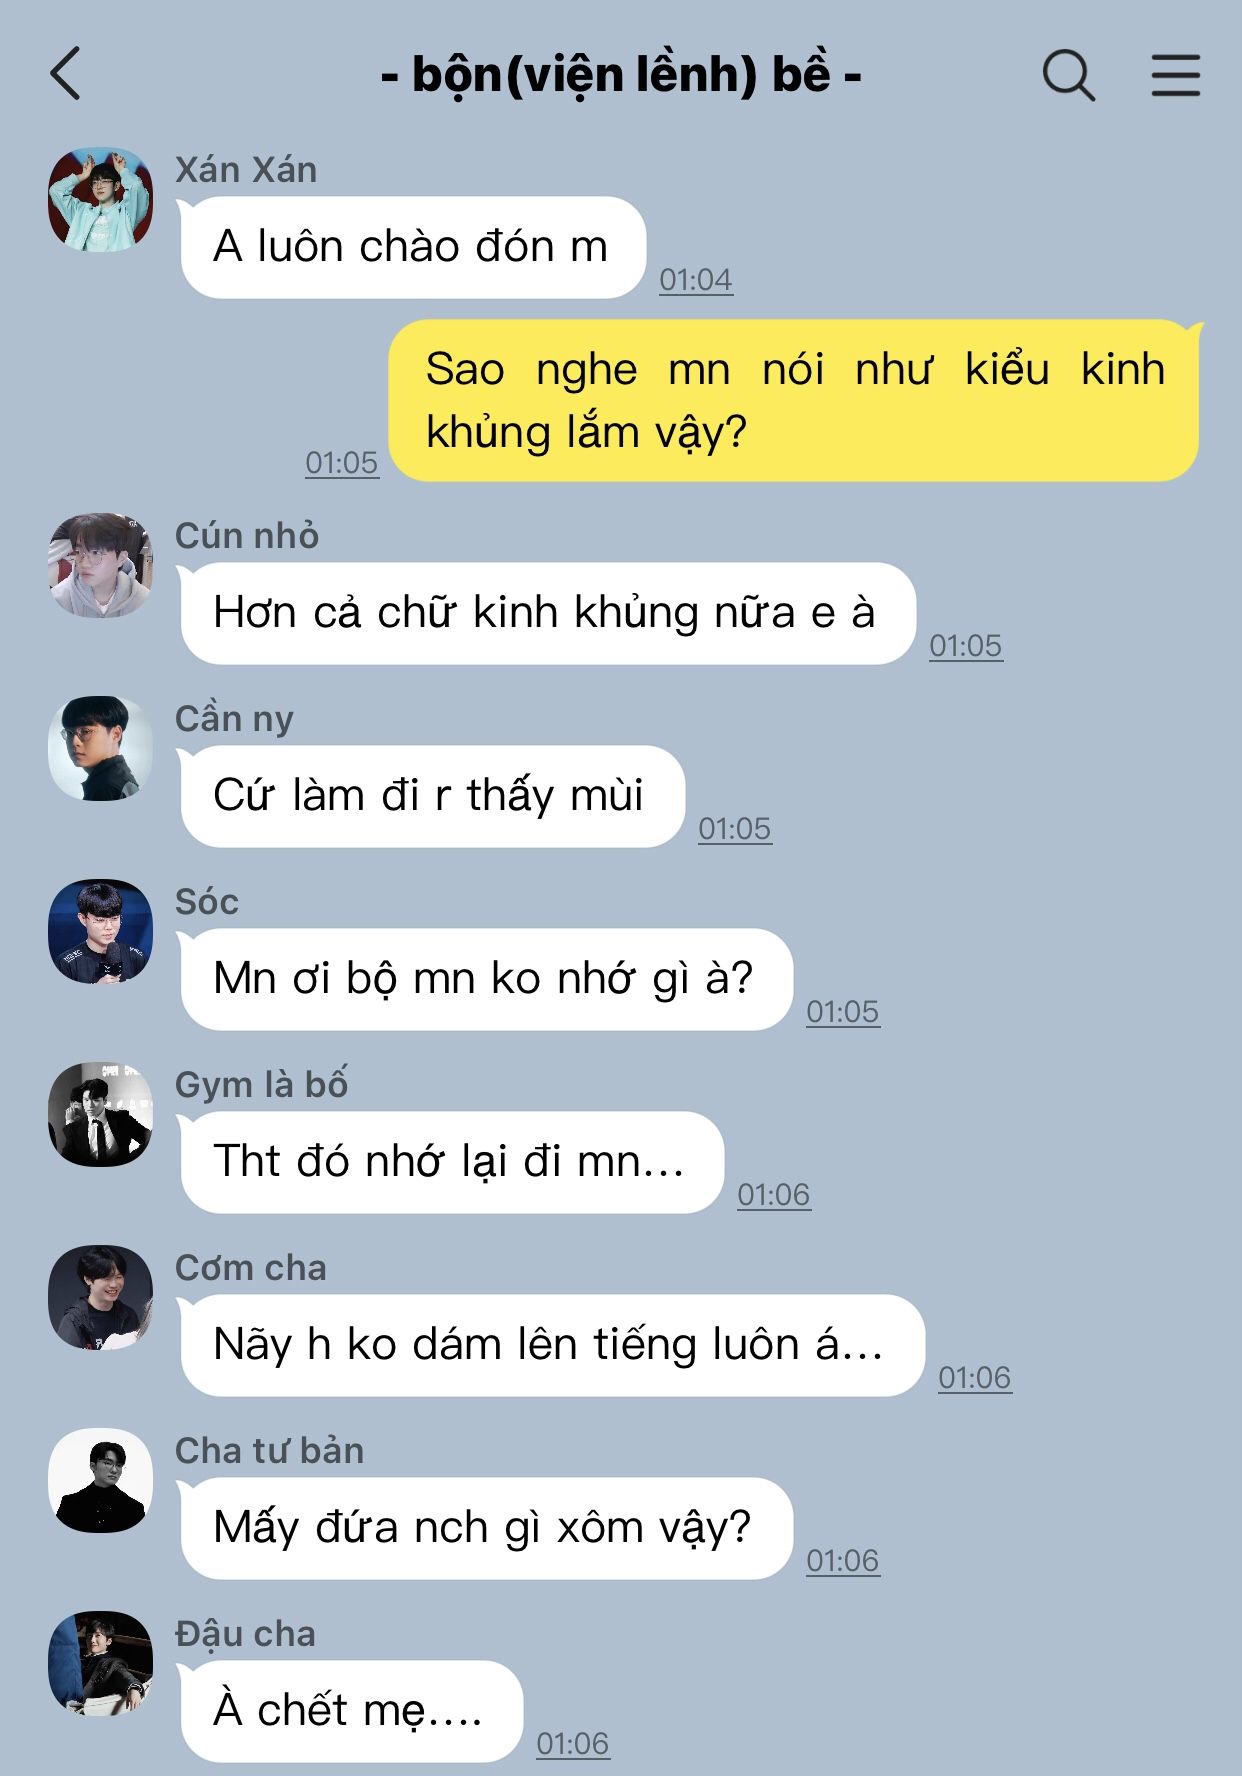Tap Gym là bố's avatar
The image size is (1242, 1776).
(101, 1114)
